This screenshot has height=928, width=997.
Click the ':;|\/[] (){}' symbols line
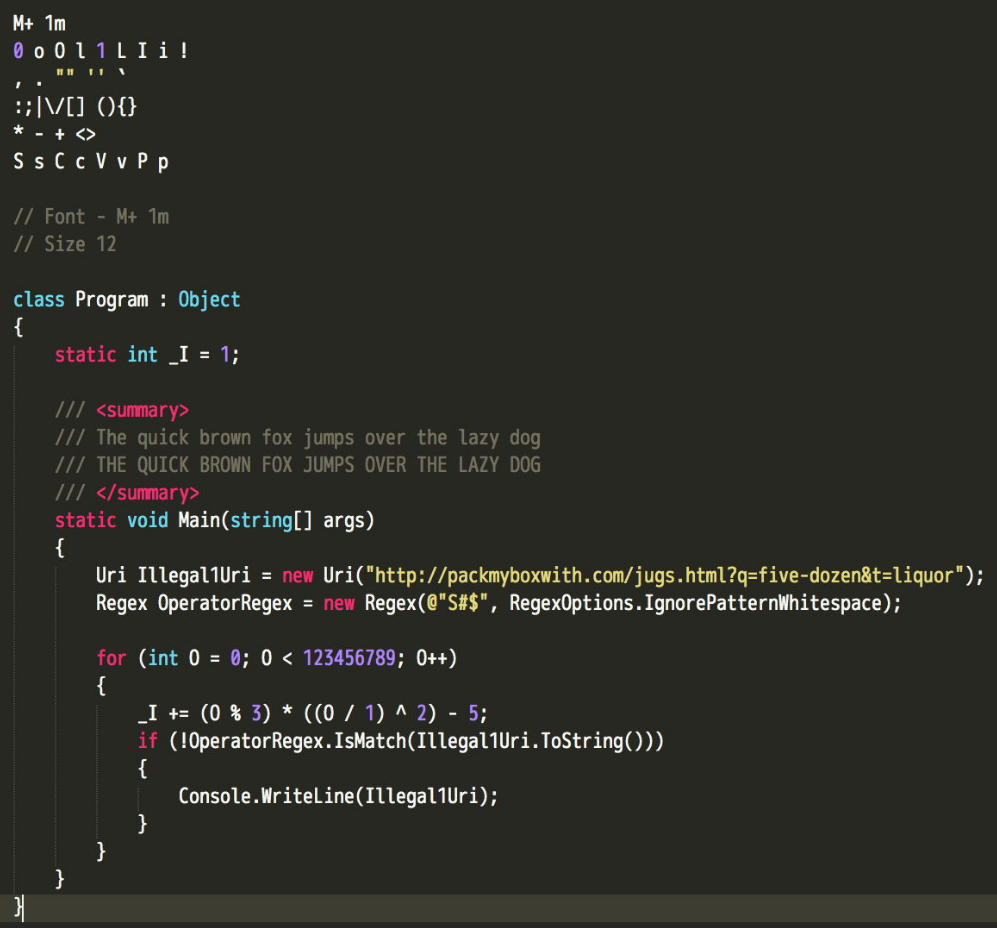(x=75, y=106)
